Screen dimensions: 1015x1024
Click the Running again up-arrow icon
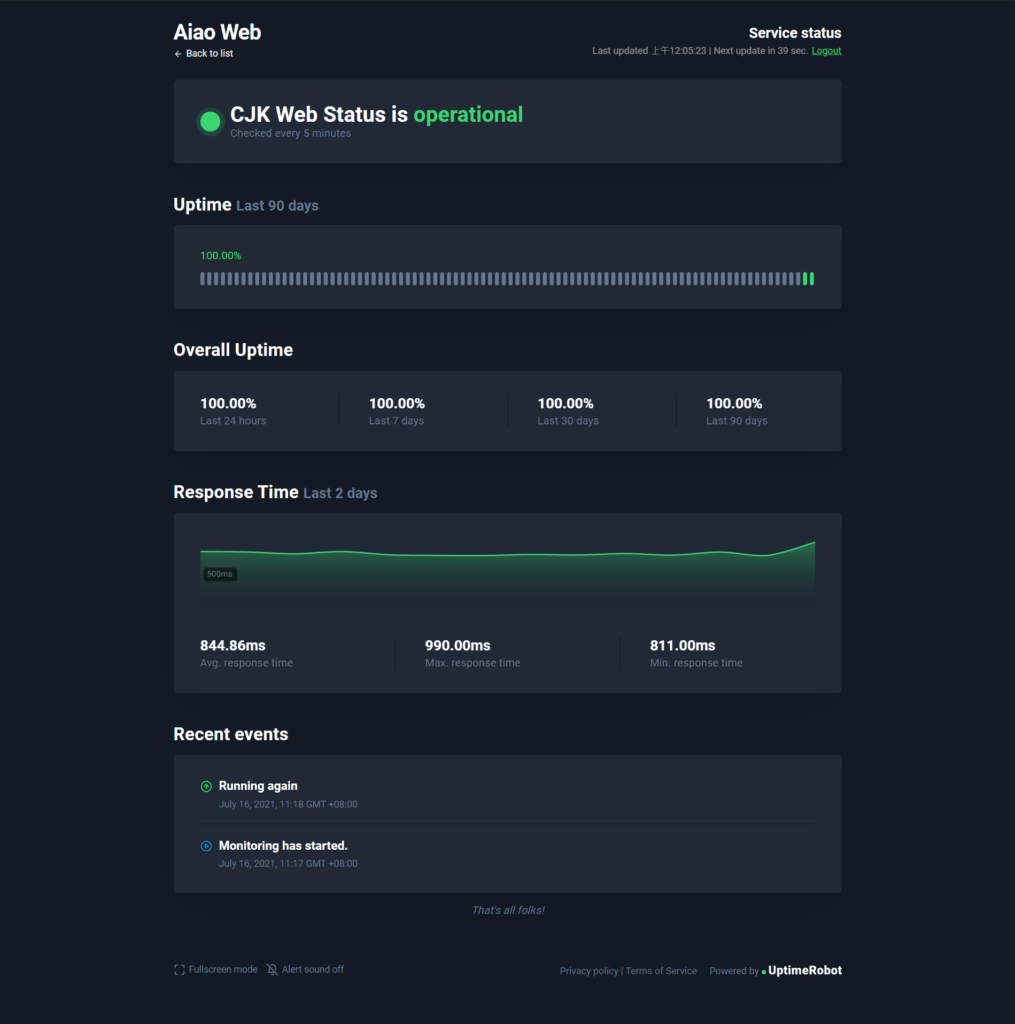coord(206,786)
